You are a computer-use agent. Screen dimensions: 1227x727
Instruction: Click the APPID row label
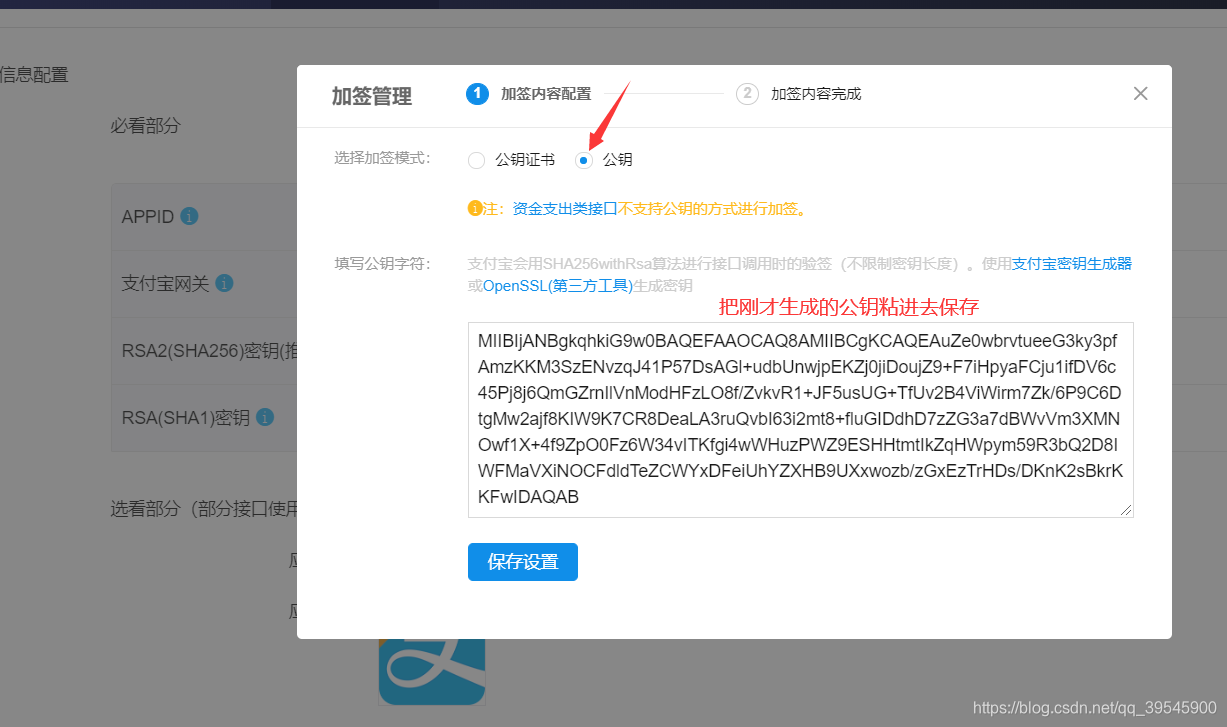coord(148,217)
